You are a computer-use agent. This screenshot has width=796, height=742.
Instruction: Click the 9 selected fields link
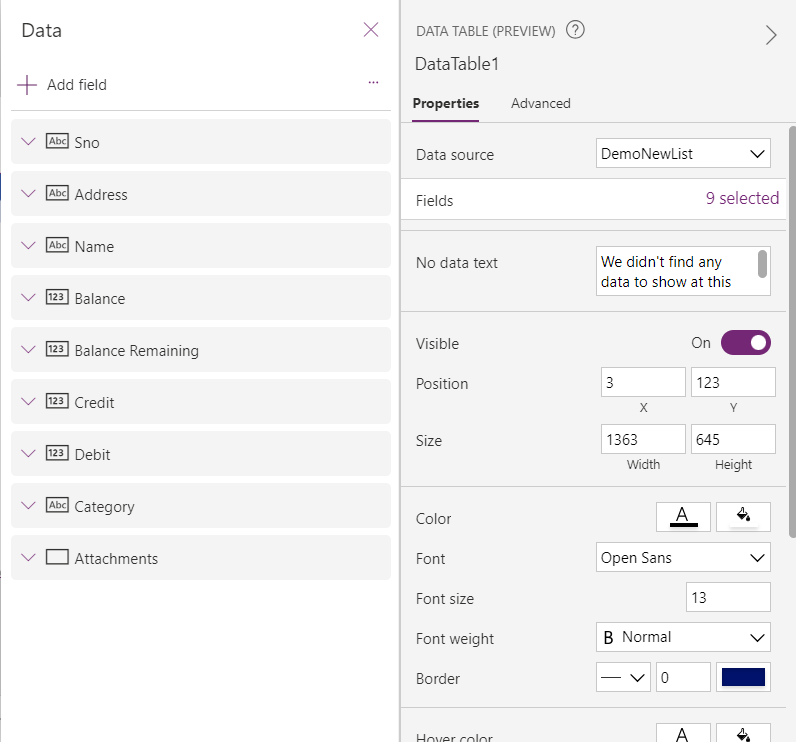tap(742, 198)
